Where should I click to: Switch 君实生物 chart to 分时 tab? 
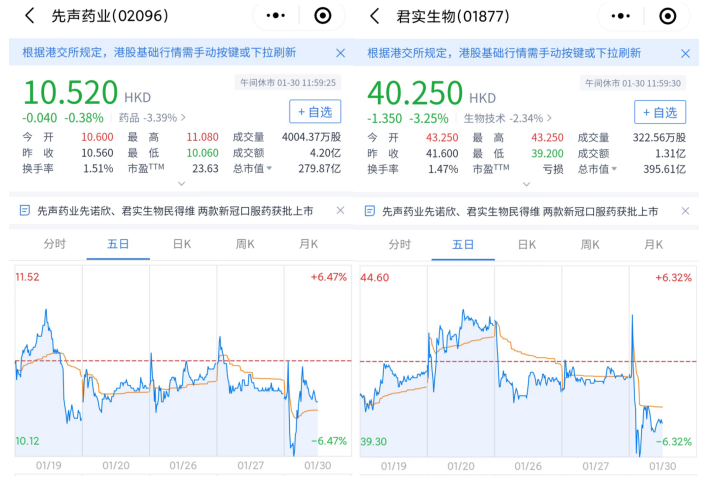point(400,244)
